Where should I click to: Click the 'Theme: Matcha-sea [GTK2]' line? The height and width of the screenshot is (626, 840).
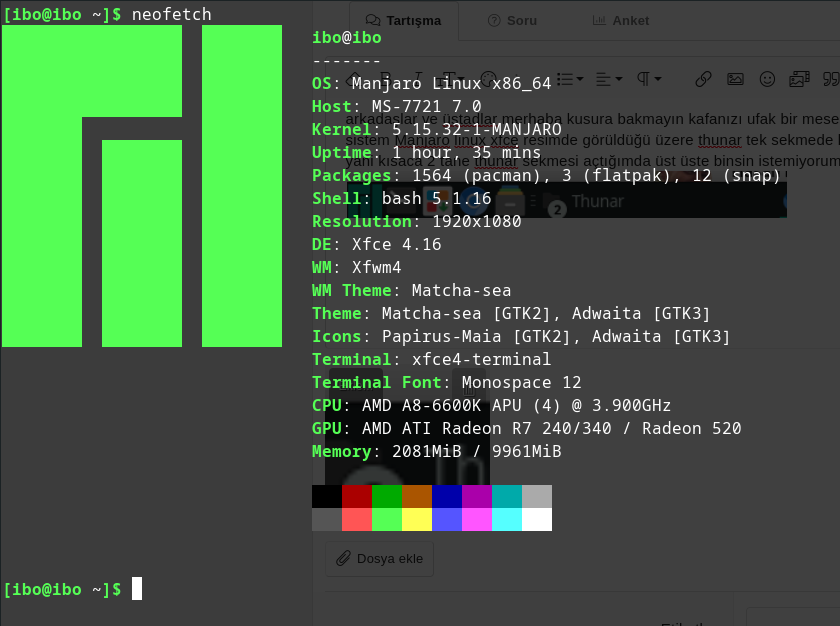tap(512, 314)
